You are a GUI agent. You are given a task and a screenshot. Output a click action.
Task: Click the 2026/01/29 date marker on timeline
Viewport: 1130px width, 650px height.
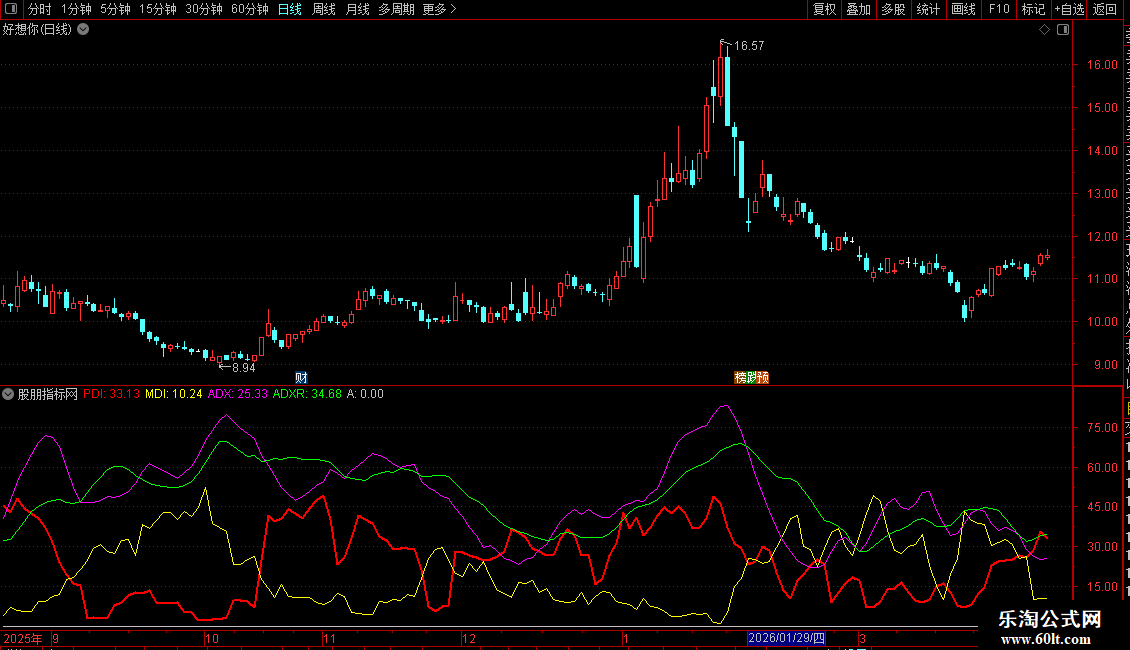point(787,638)
